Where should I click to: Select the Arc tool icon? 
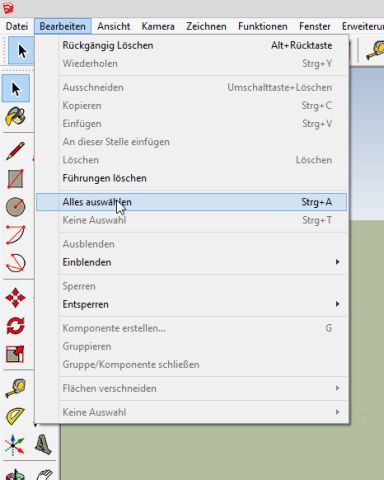pos(15,235)
